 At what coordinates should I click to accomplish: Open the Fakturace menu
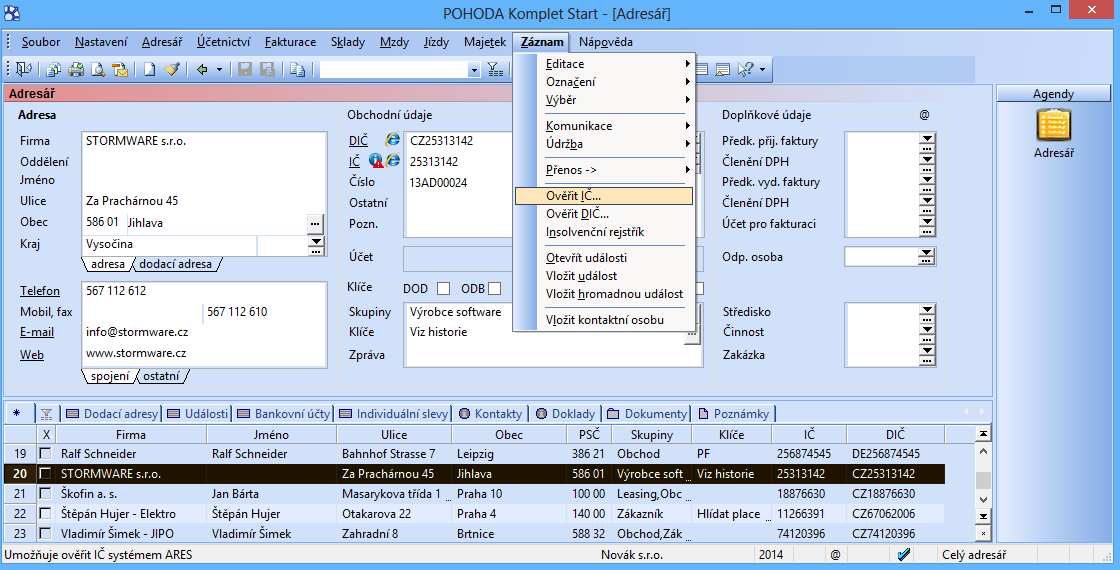pos(290,42)
